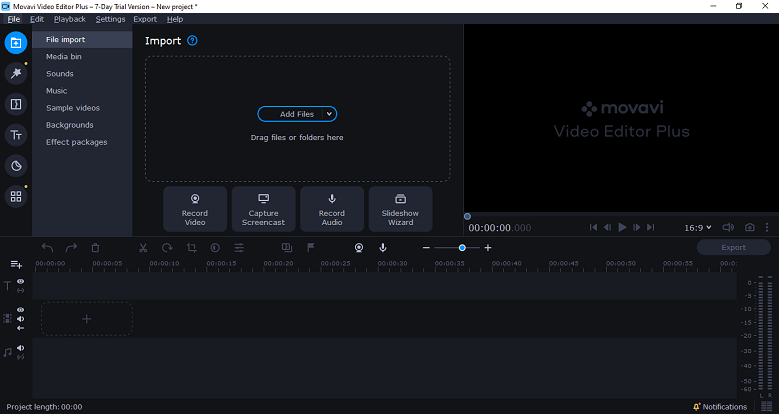Rotate clip using the rotate icon
The height and width of the screenshot is (414, 779).
(x=167, y=248)
